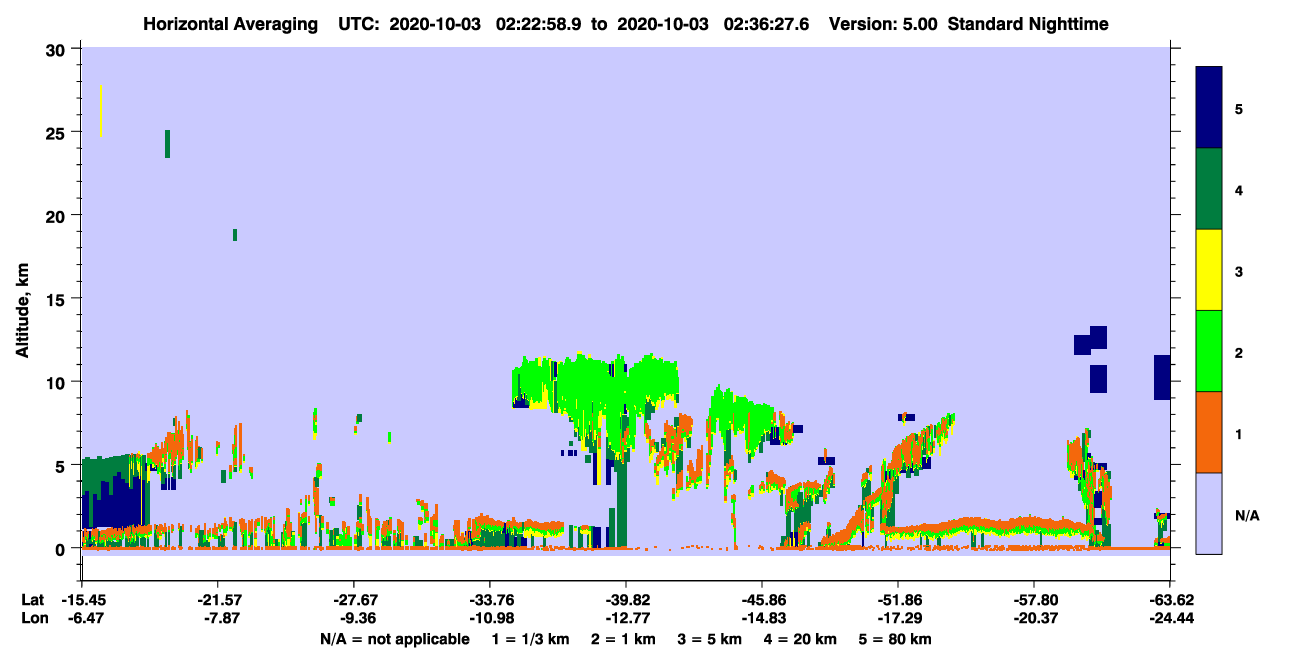Screen dimensions: 1300x667
Task: Click the latitude value -27.67
Action: (354, 599)
